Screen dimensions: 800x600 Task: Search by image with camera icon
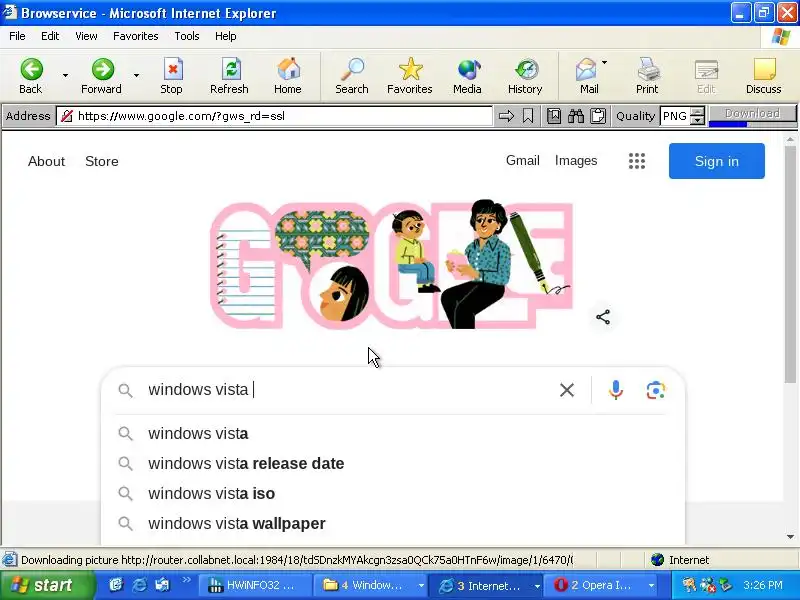[x=656, y=390]
